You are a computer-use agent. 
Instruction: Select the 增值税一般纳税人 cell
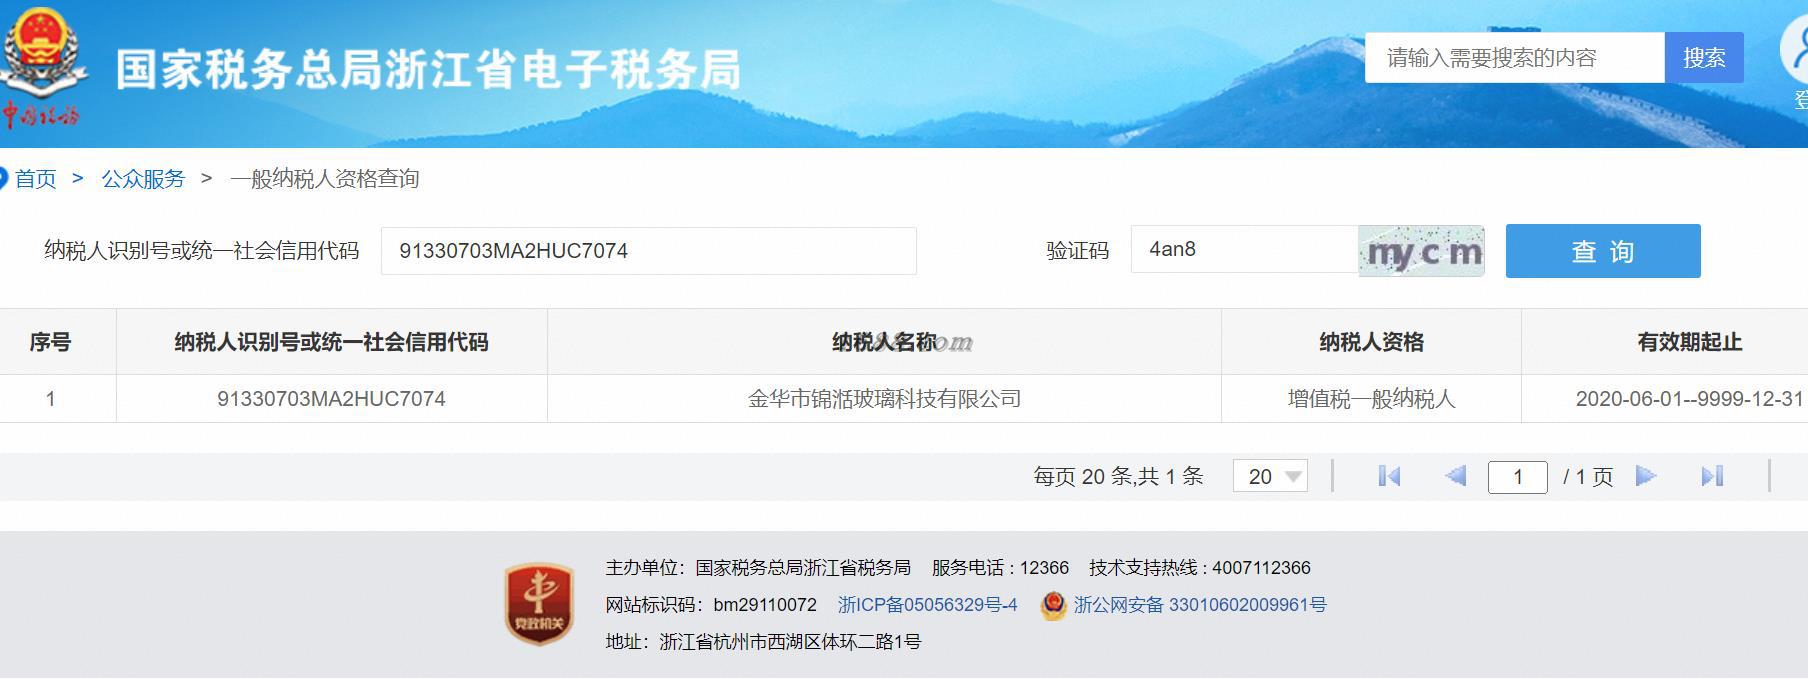1371,399
